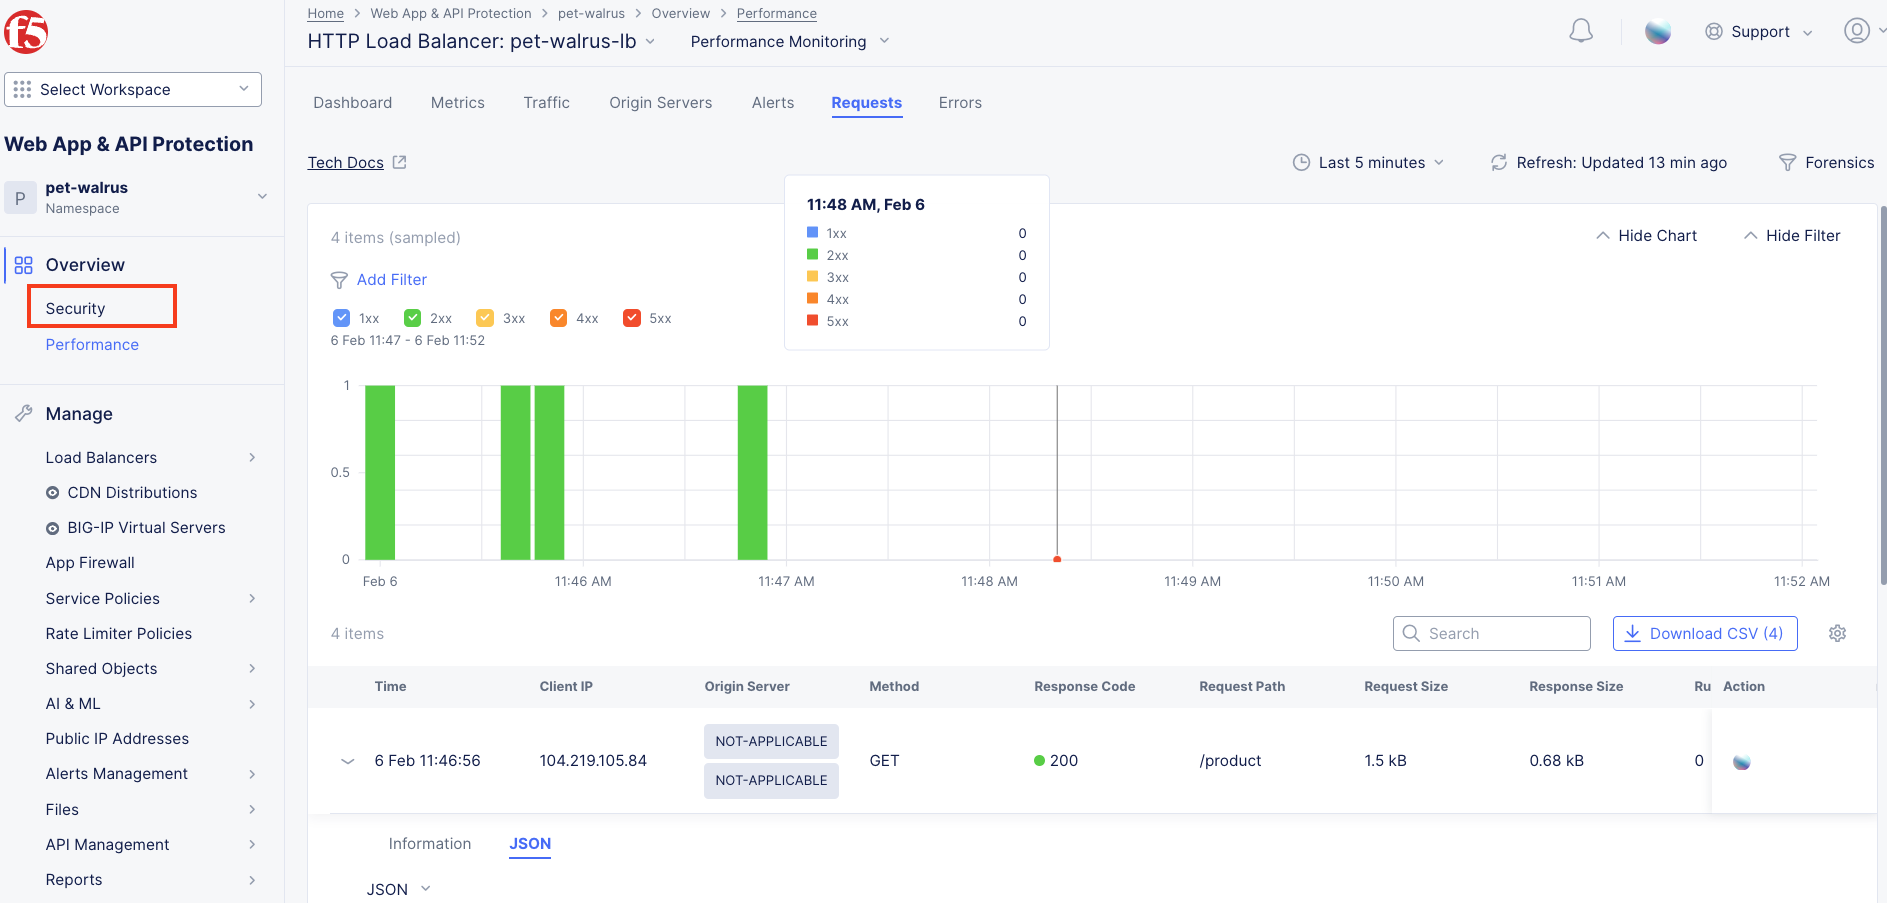Click the F5 logo icon
This screenshot has height=903, width=1887.
(26, 32)
